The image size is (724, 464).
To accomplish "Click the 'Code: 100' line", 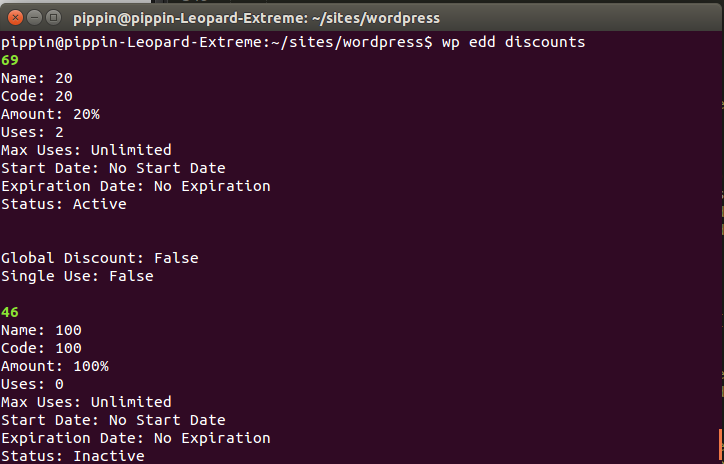I will pos(41,348).
